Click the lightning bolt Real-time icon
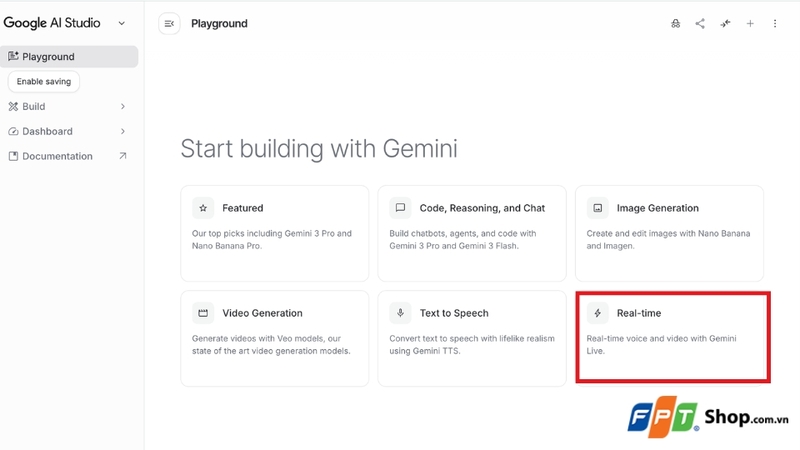Viewport: 800px width, 450px height. pyautogui.click(x=597, y=313)
